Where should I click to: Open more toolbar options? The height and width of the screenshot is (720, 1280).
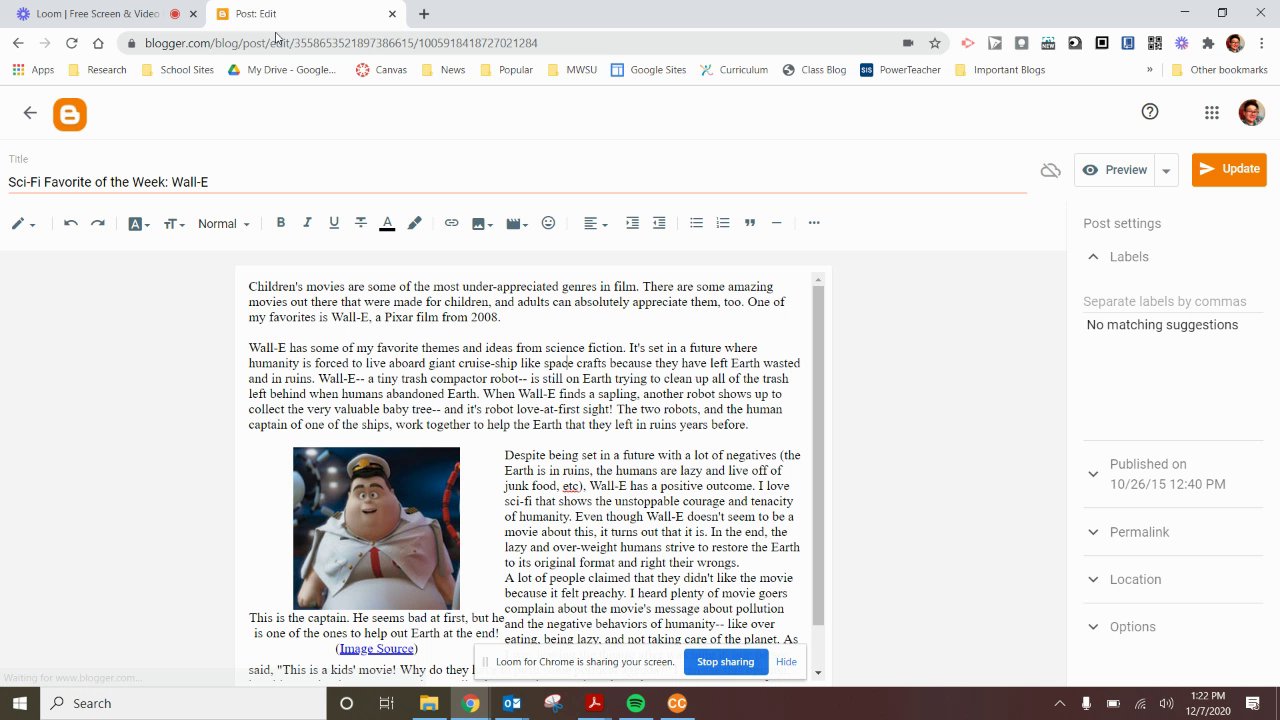pyautogui.click(x=814, y=223)
